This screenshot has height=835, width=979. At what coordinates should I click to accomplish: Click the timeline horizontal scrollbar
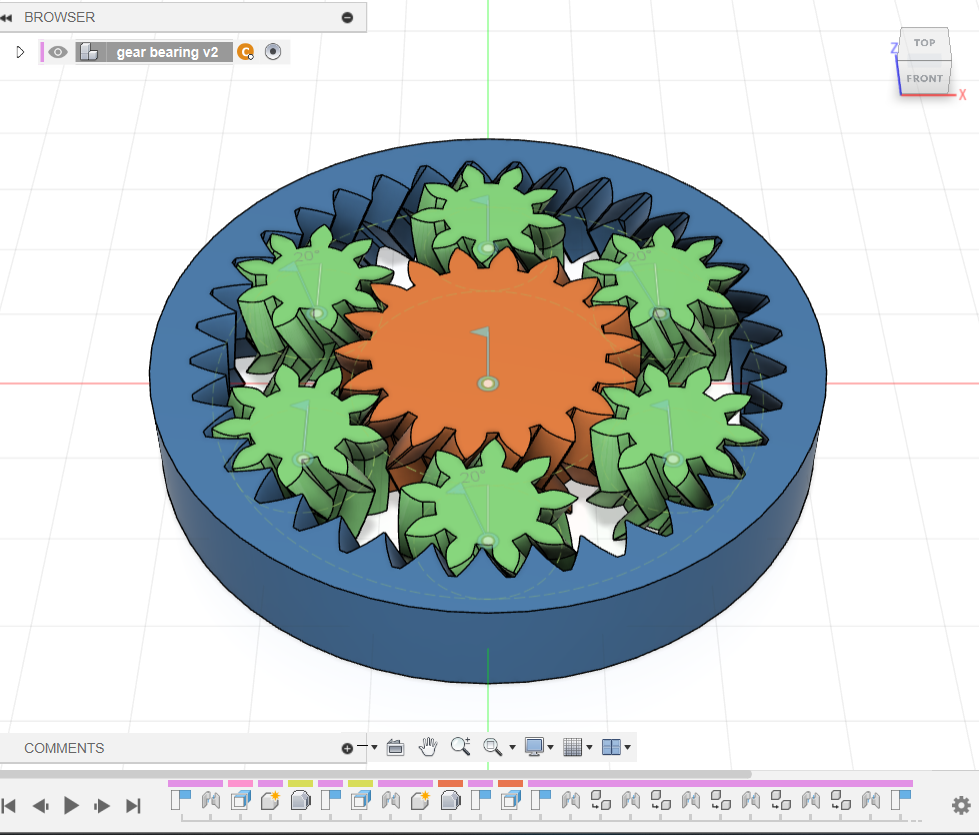point(375,774)
